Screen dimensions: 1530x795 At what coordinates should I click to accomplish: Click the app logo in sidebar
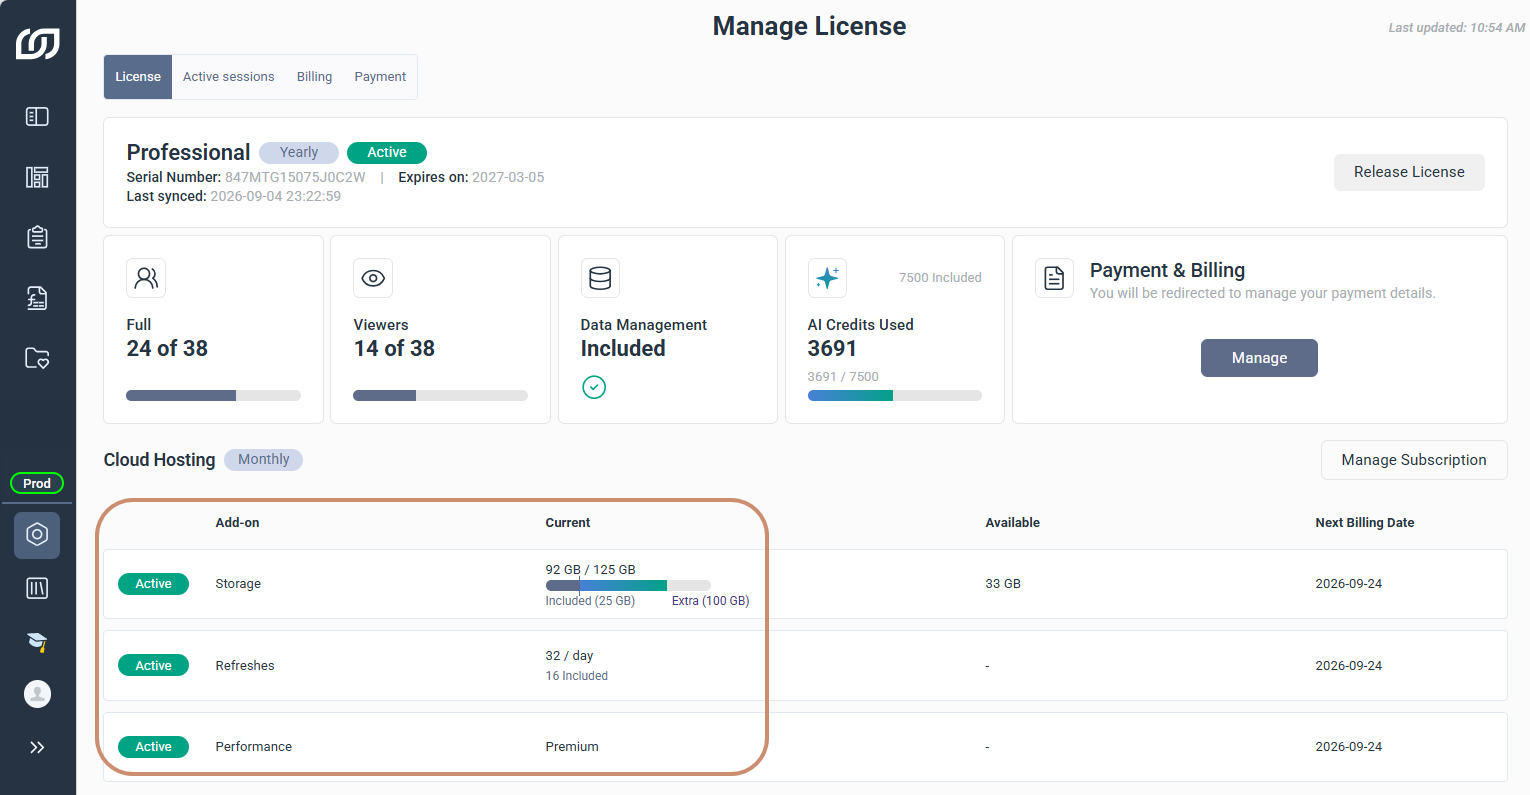pos(37,43)
